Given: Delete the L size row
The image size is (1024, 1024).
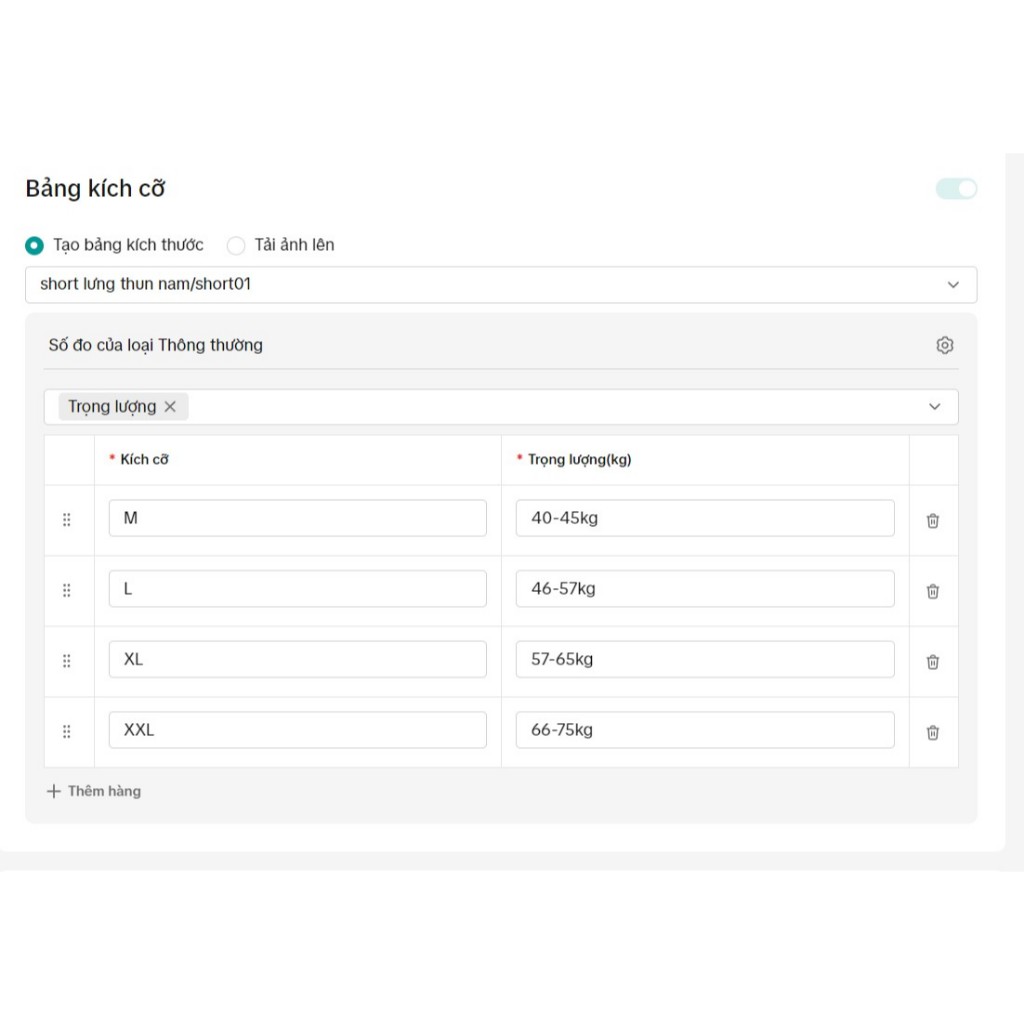Looking at the screenshot, I should click(932, 591).
